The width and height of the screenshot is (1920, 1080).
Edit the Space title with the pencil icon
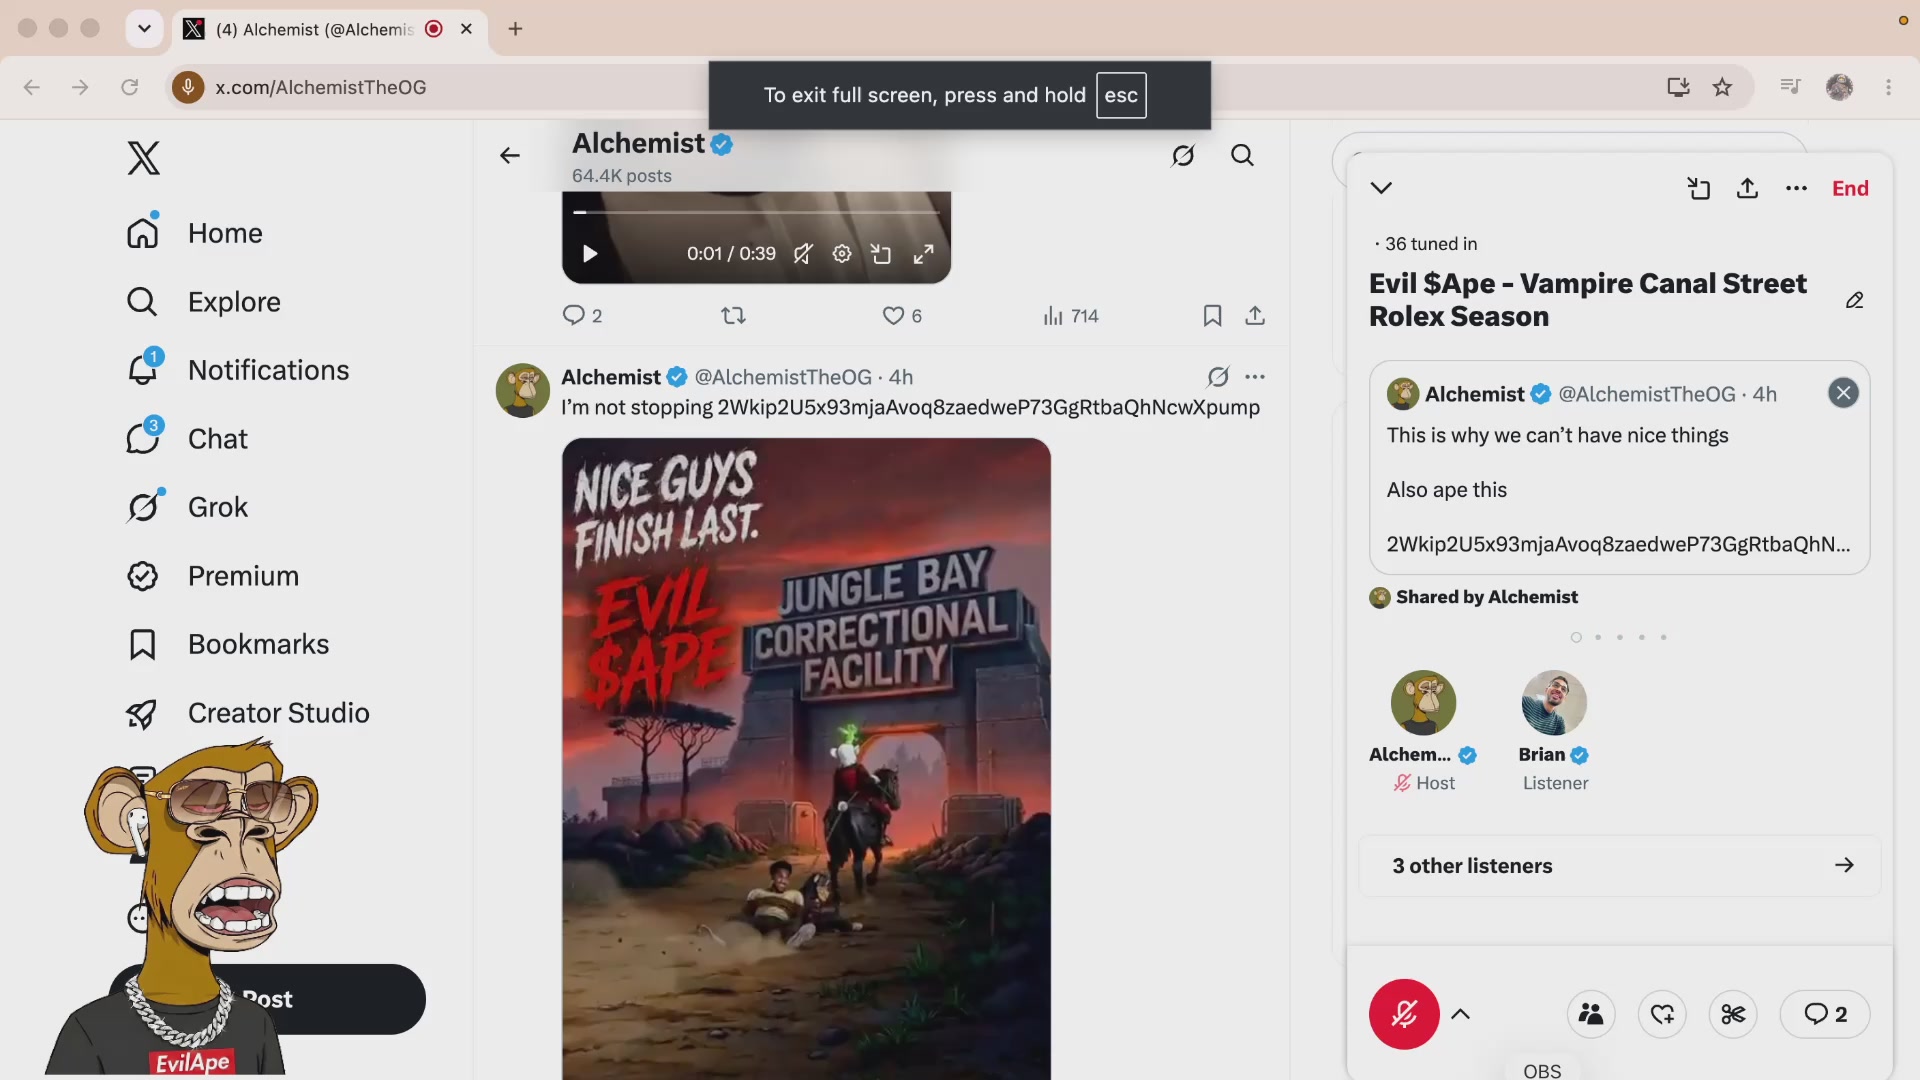[1854, 300]
